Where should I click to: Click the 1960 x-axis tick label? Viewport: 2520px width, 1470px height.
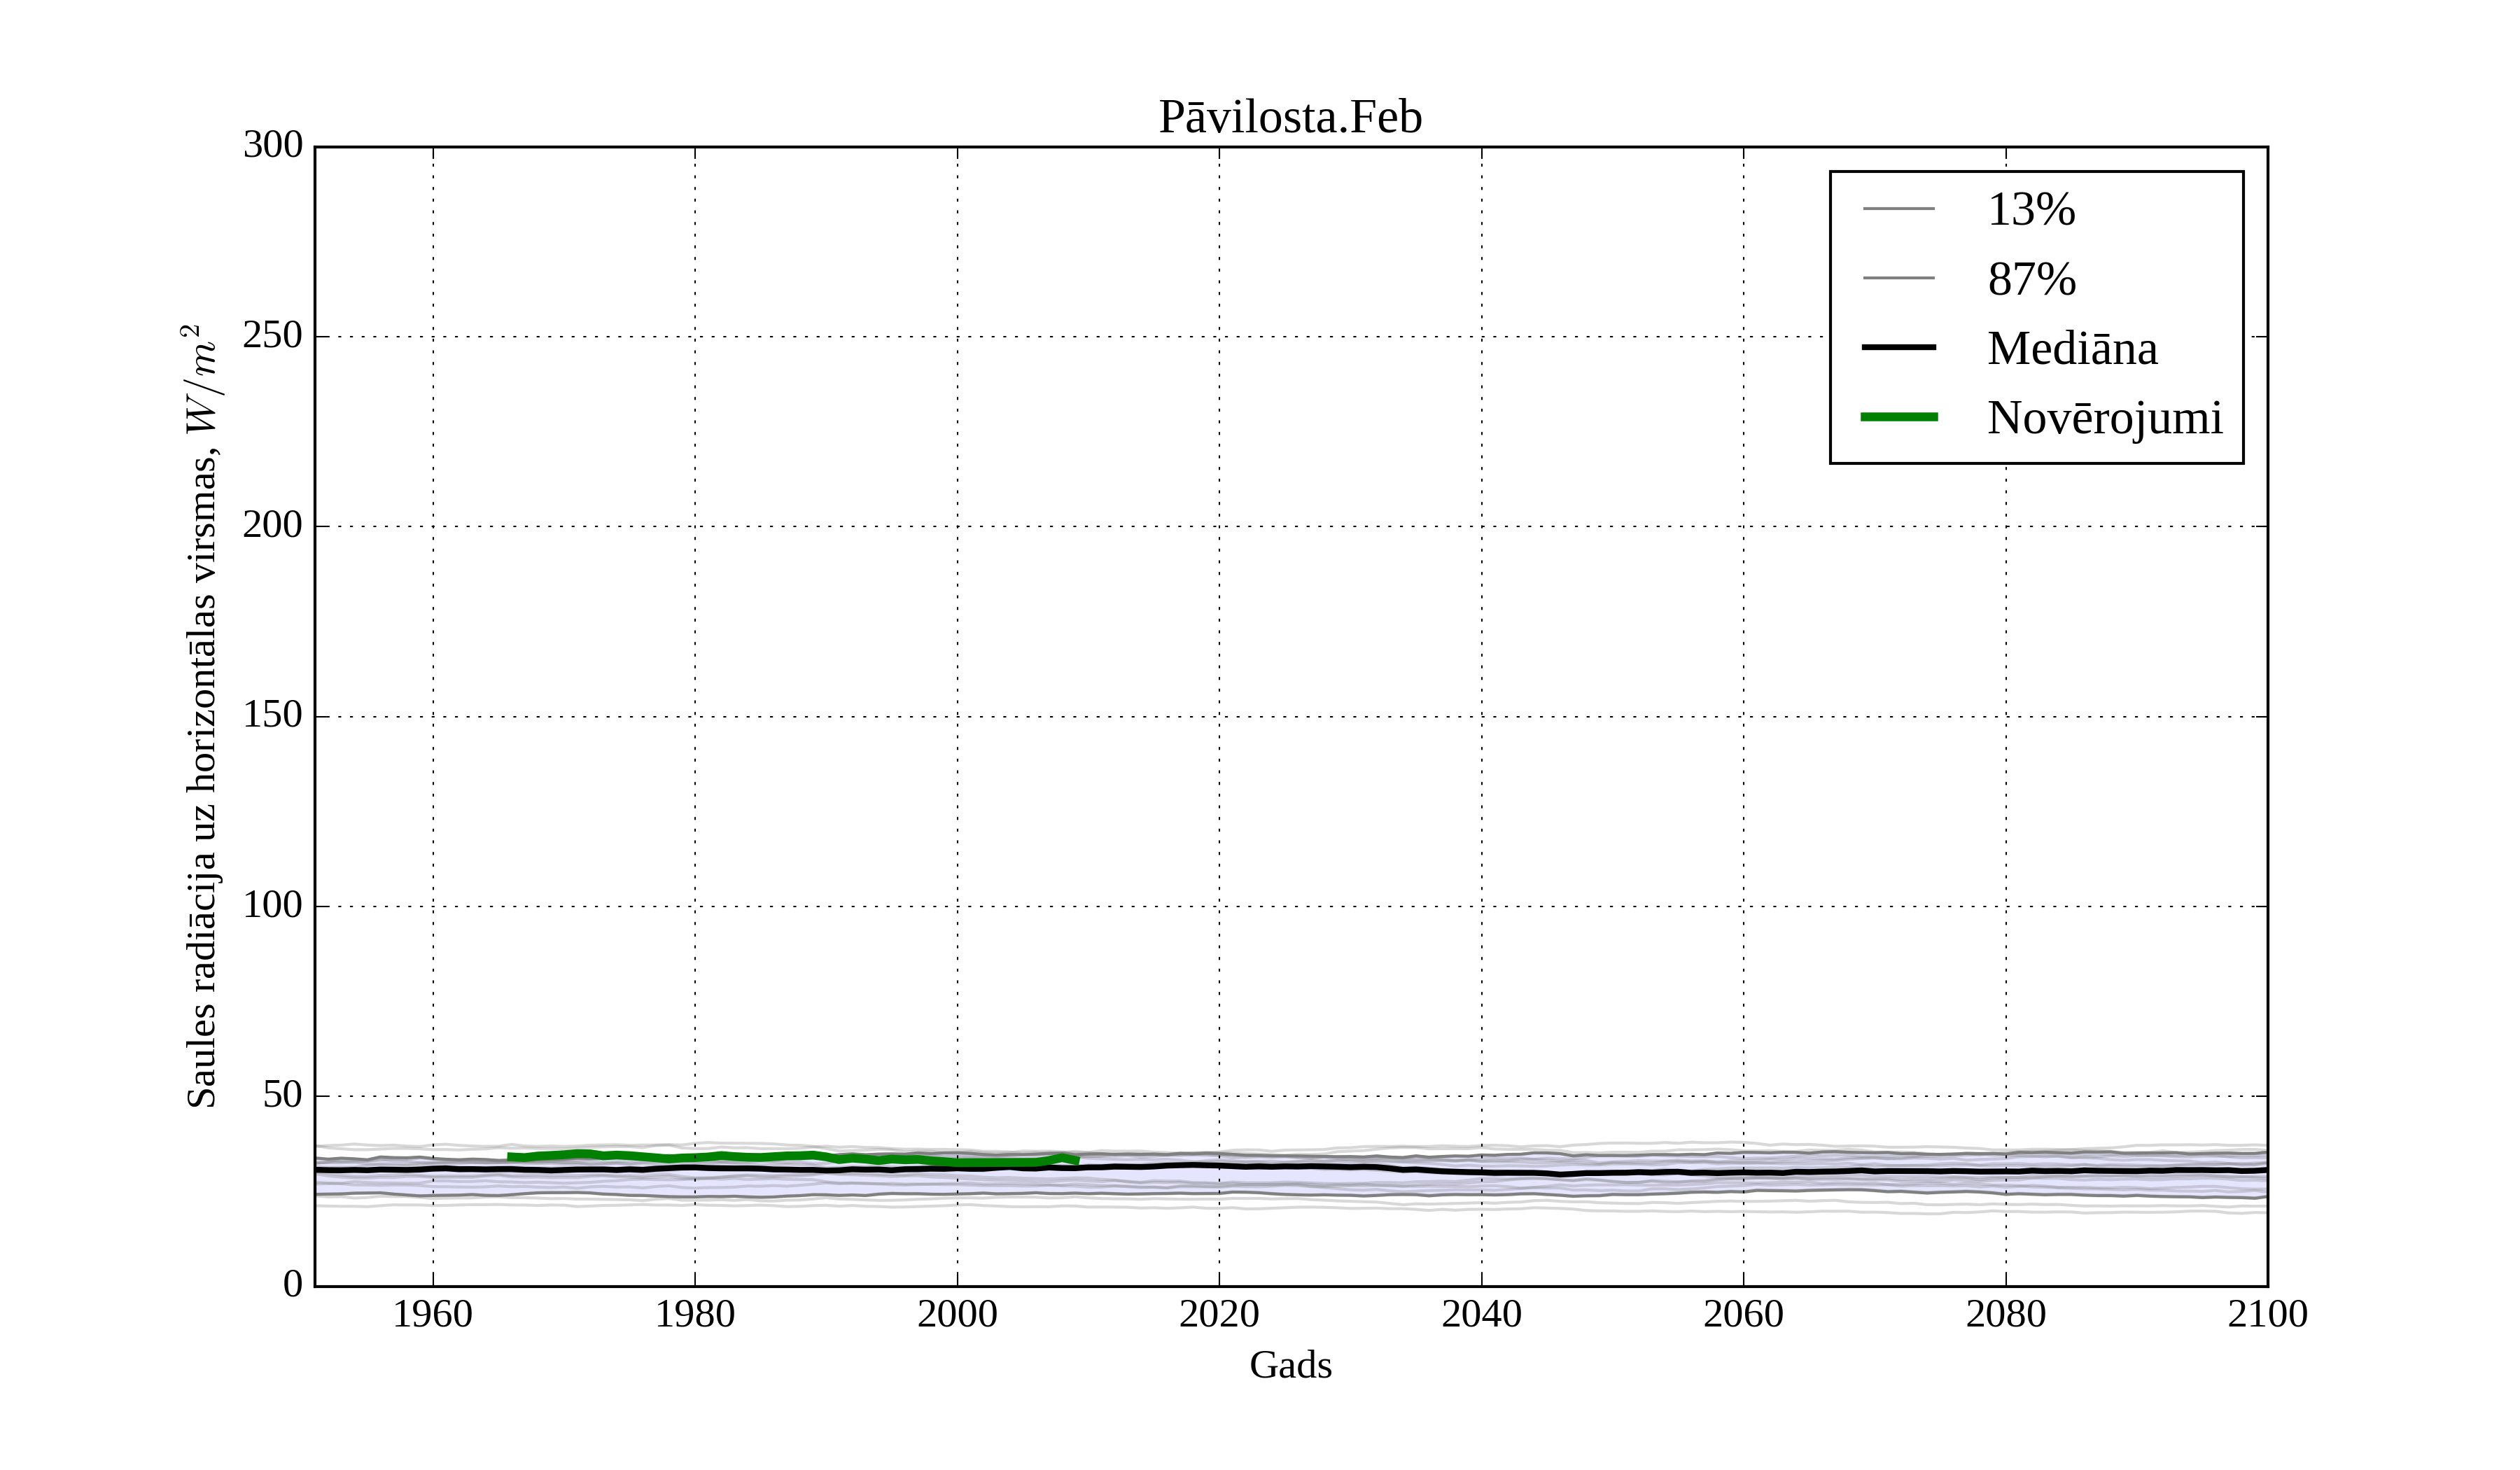tap(432, 1315)
